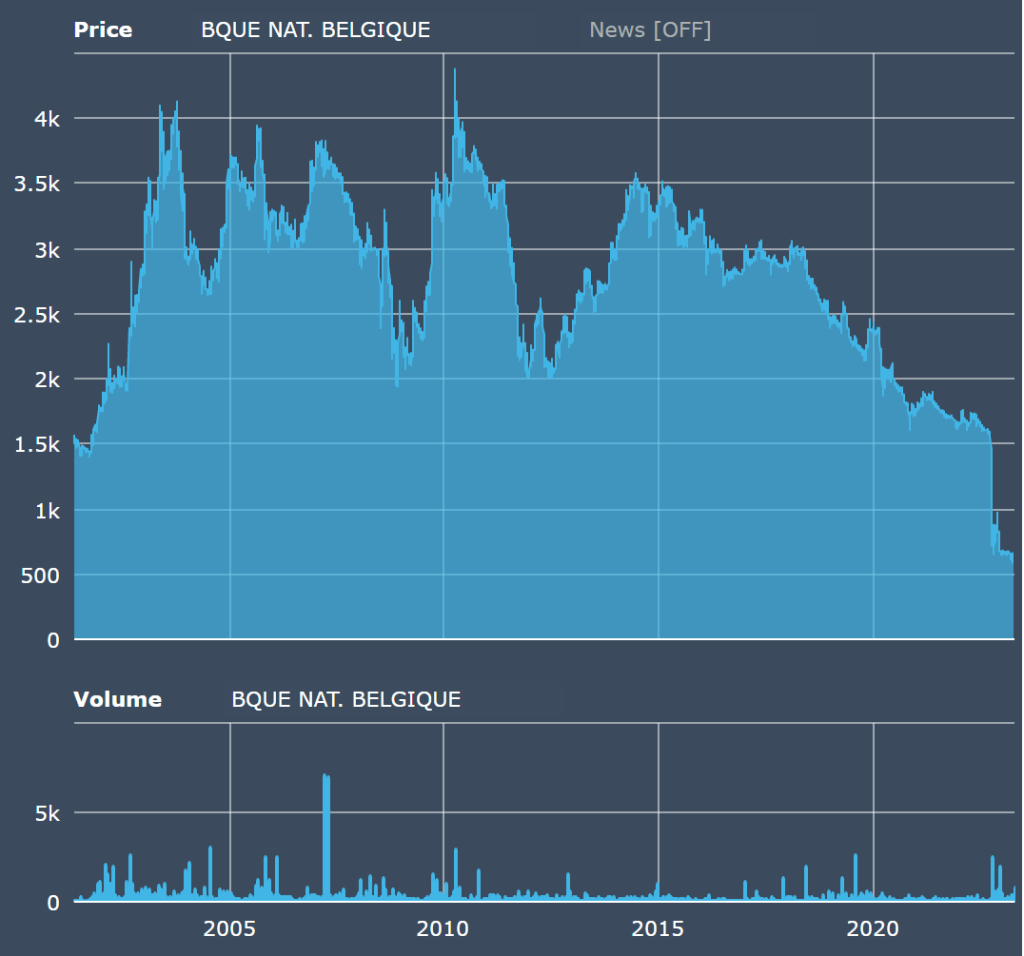Click the highest price peak above 4k in 2010
The height and width of the screenshot is (956, 1024).
click(455, 72)
